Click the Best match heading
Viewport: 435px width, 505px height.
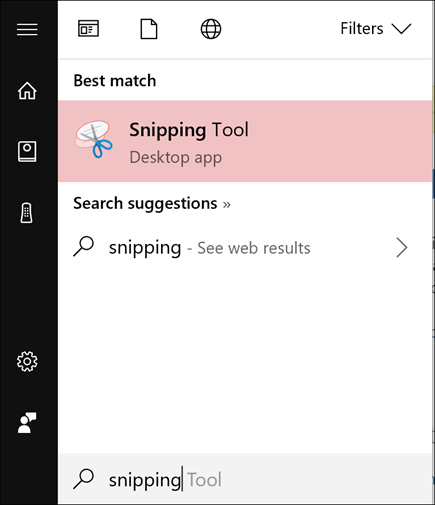115,81
